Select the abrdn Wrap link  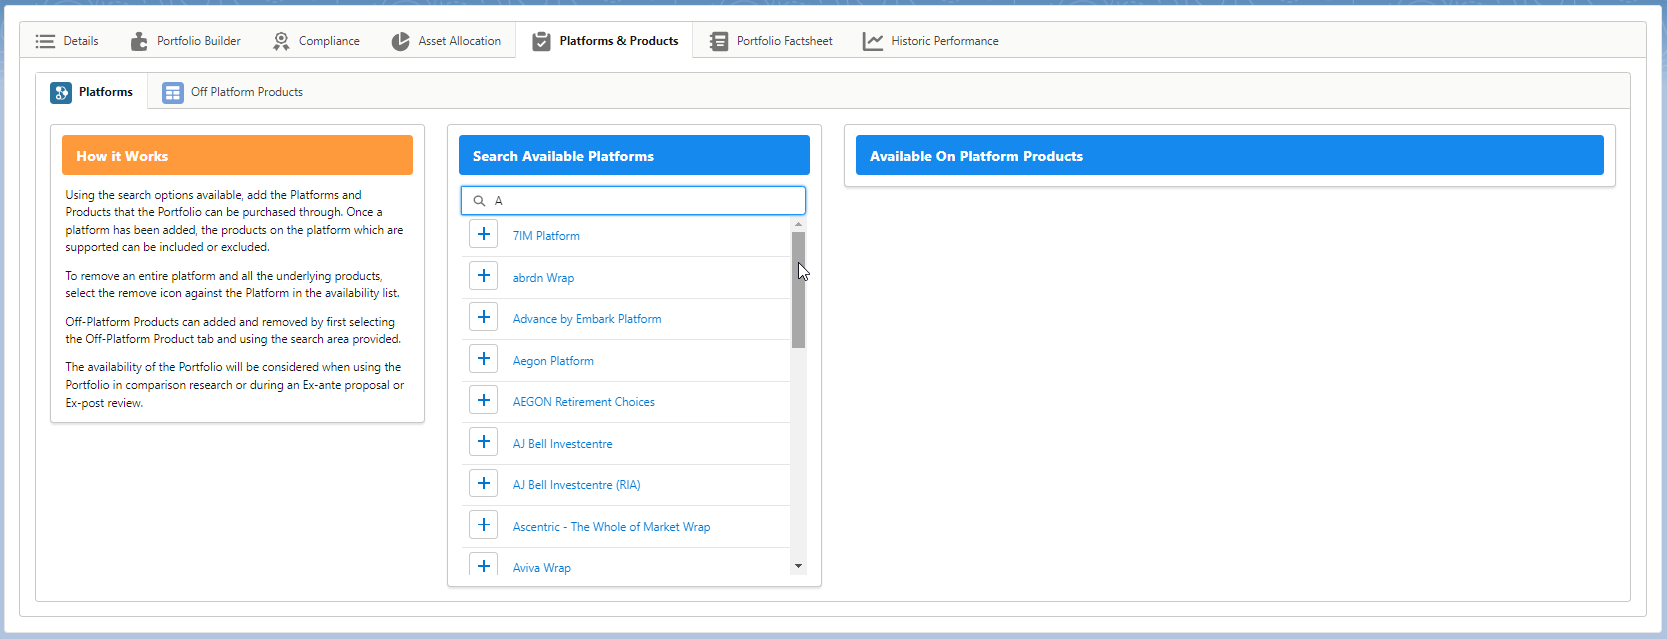(x=543, y=278)
